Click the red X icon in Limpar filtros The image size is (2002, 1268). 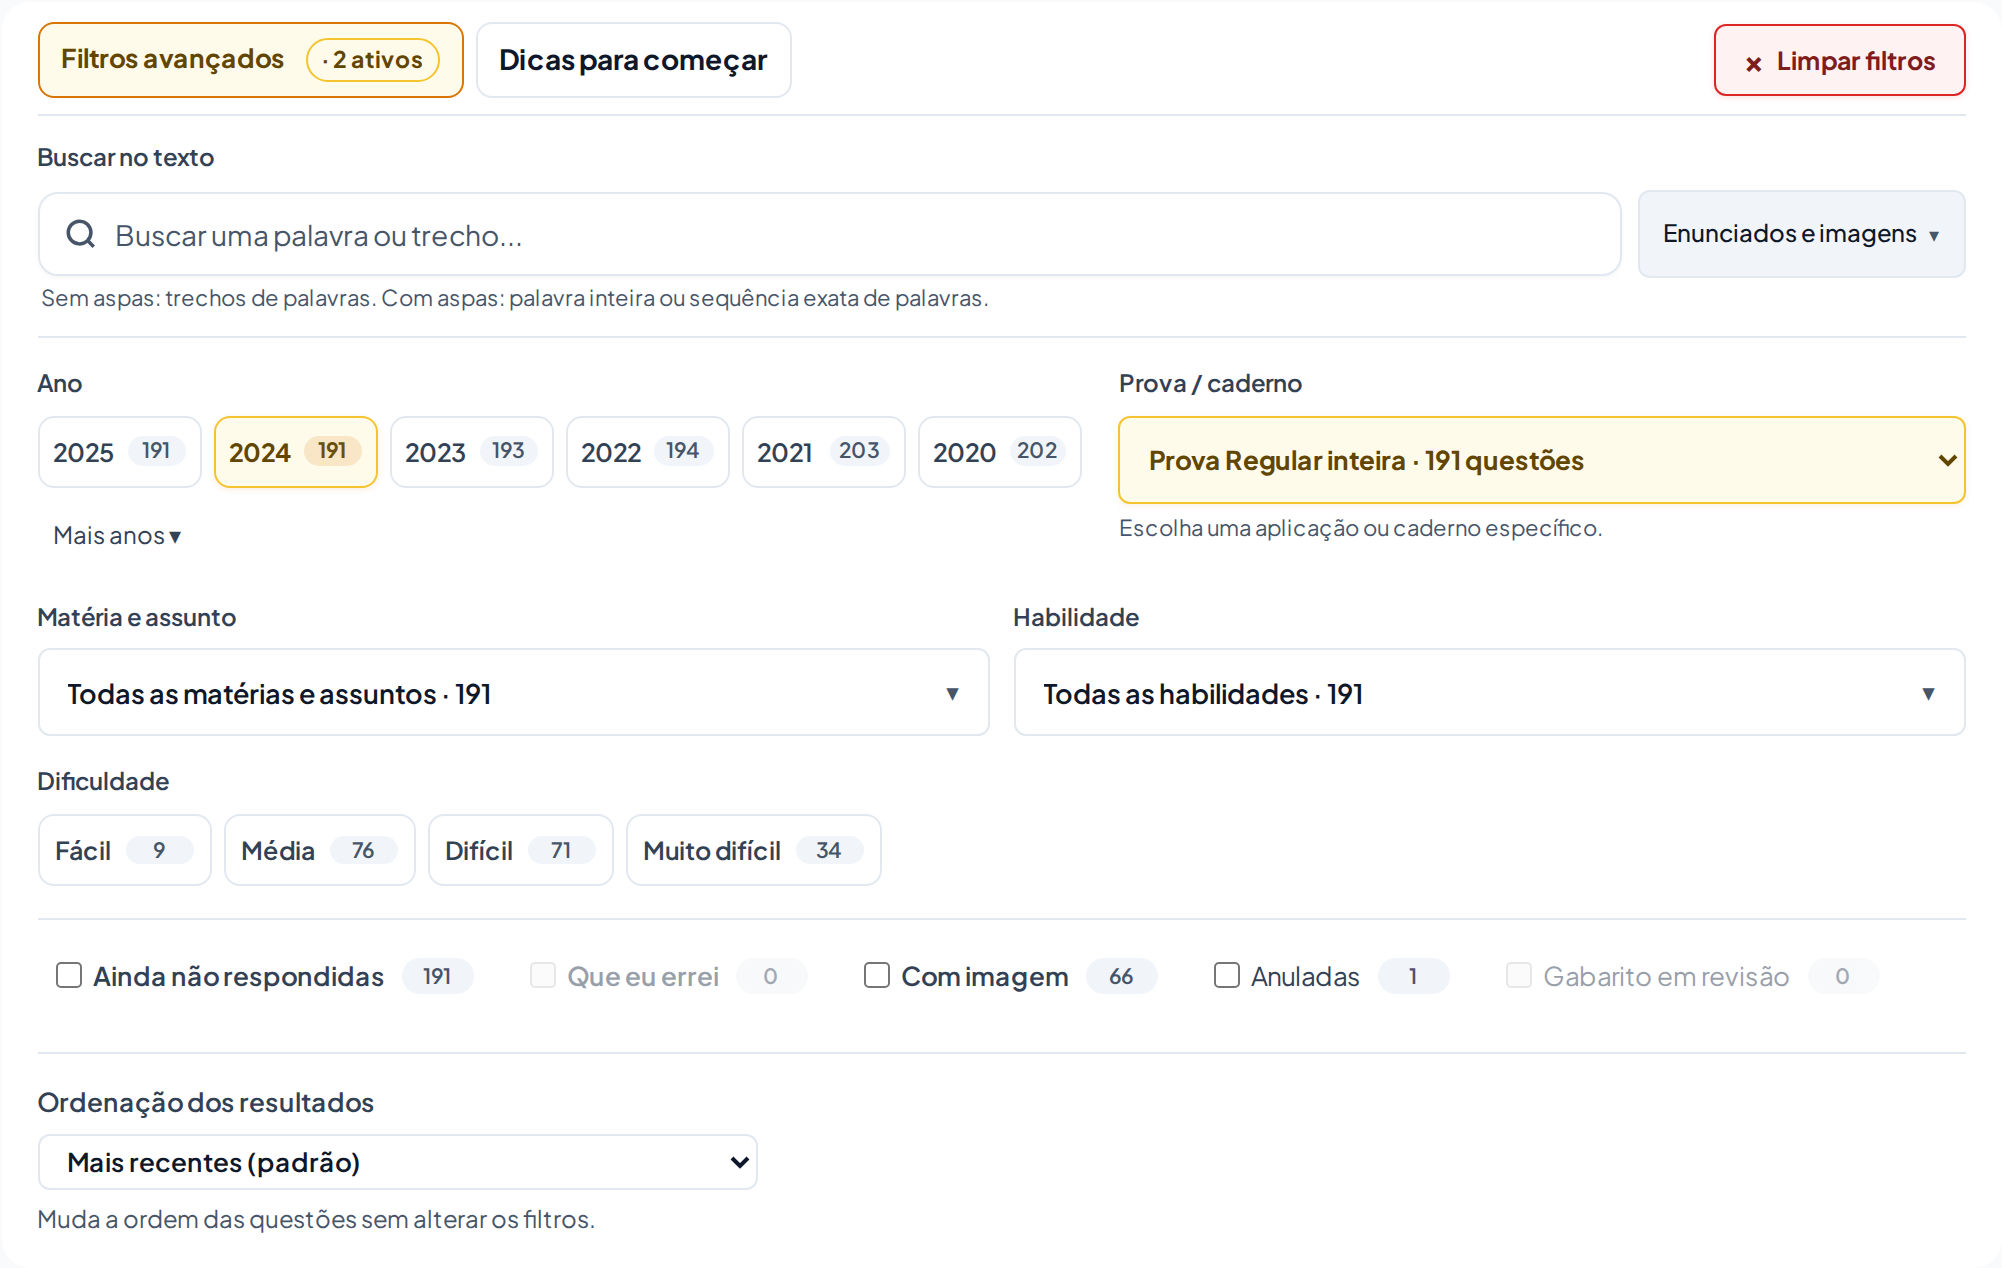[x=1753, y=64]
